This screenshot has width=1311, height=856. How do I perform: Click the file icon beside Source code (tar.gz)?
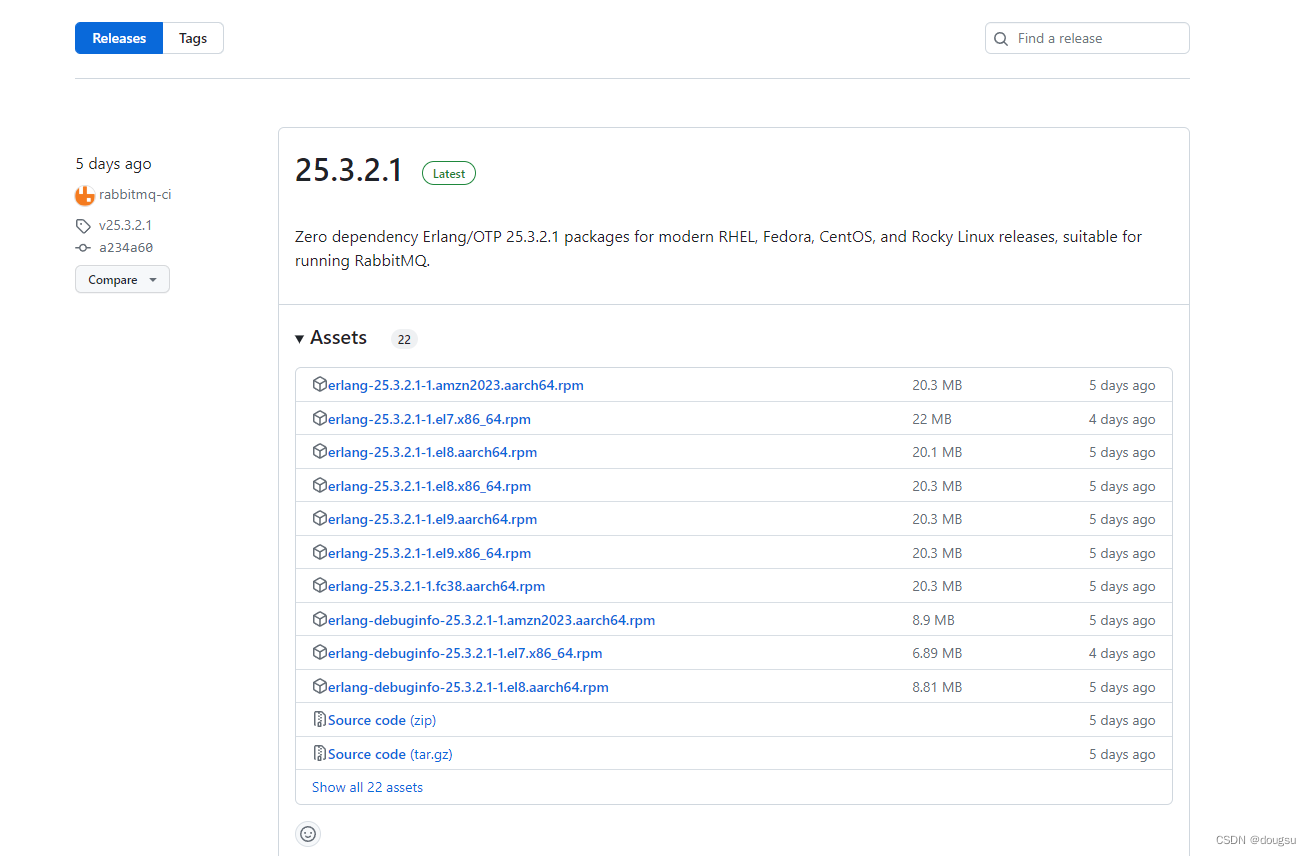point(320,753)
